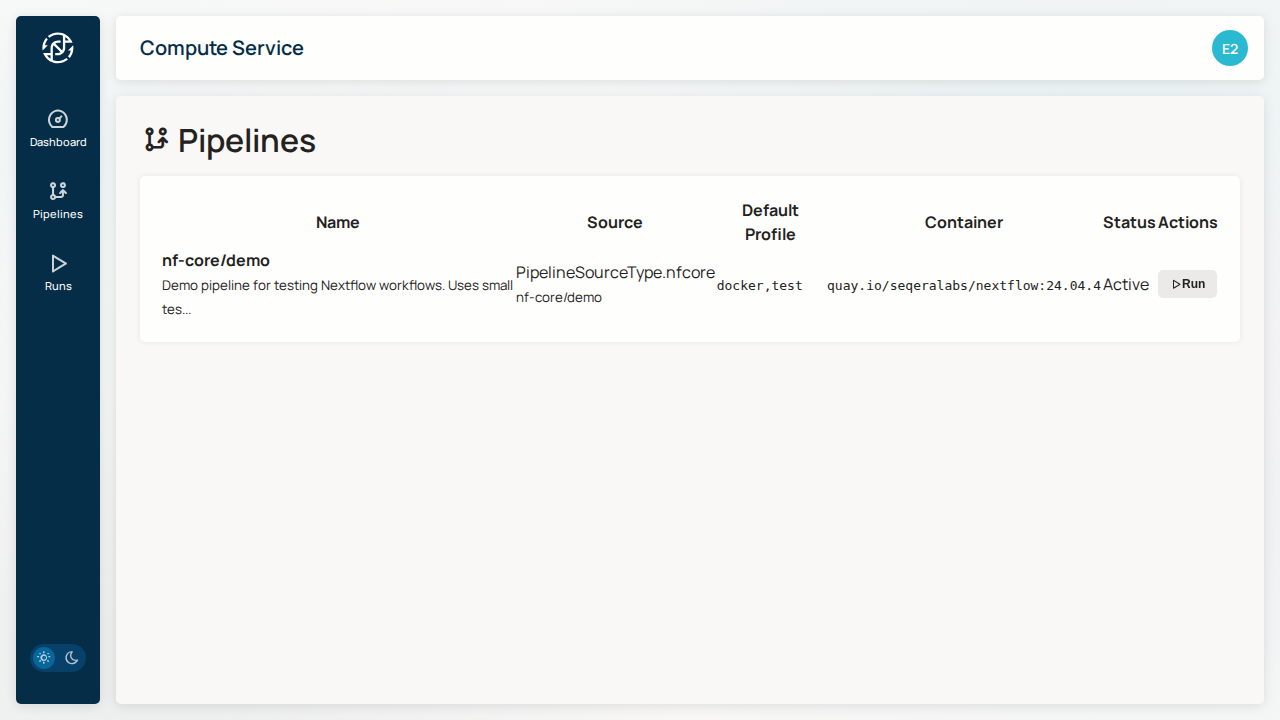The height and width of the screenshot is (720, 1280).
Task: Enable dark mode with the moon icon
Action: 72,658
